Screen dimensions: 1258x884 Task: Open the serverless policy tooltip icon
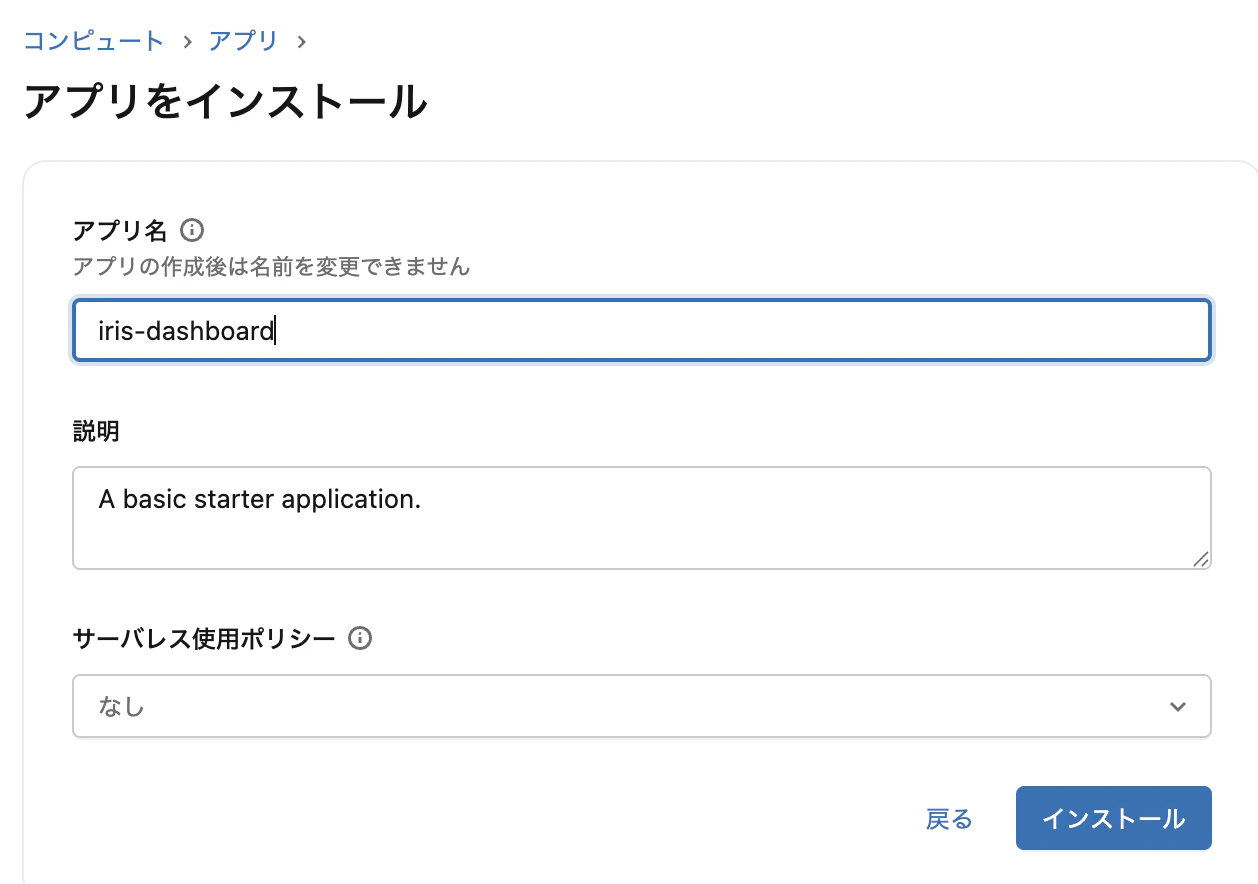tap(362, 638)
